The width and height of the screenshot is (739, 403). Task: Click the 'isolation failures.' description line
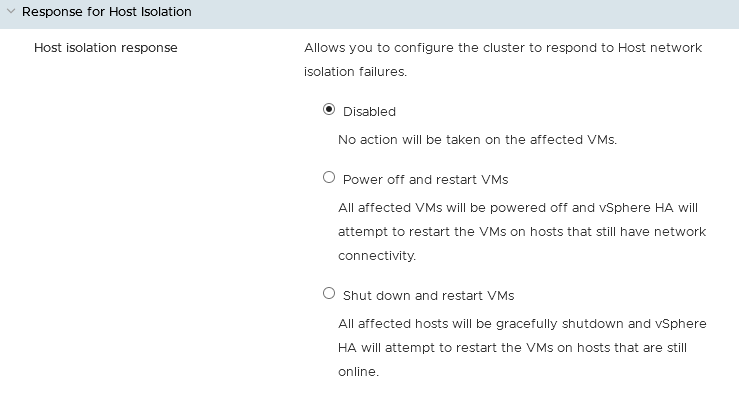pyautogui.click(x=355, y=72)
